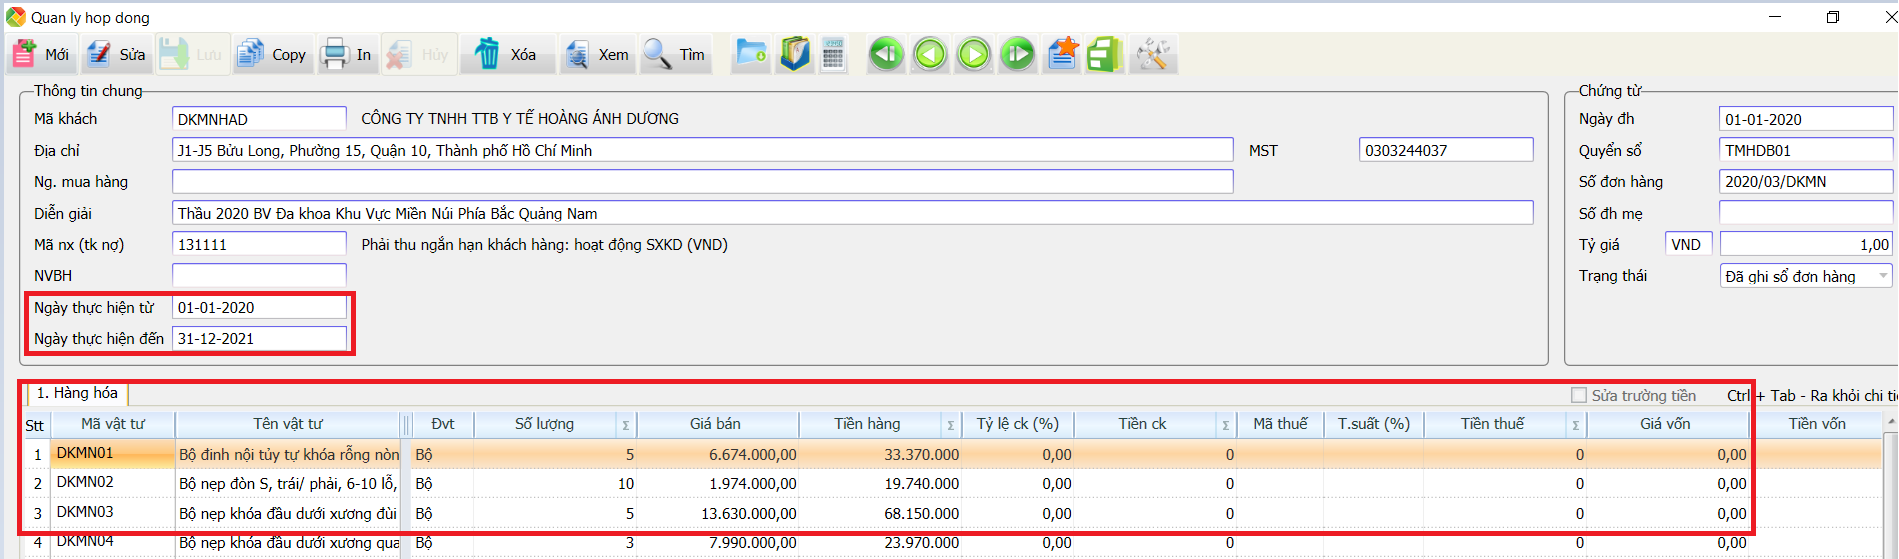Switch to the 1. Hàng hóa tab

click(77, 393)
